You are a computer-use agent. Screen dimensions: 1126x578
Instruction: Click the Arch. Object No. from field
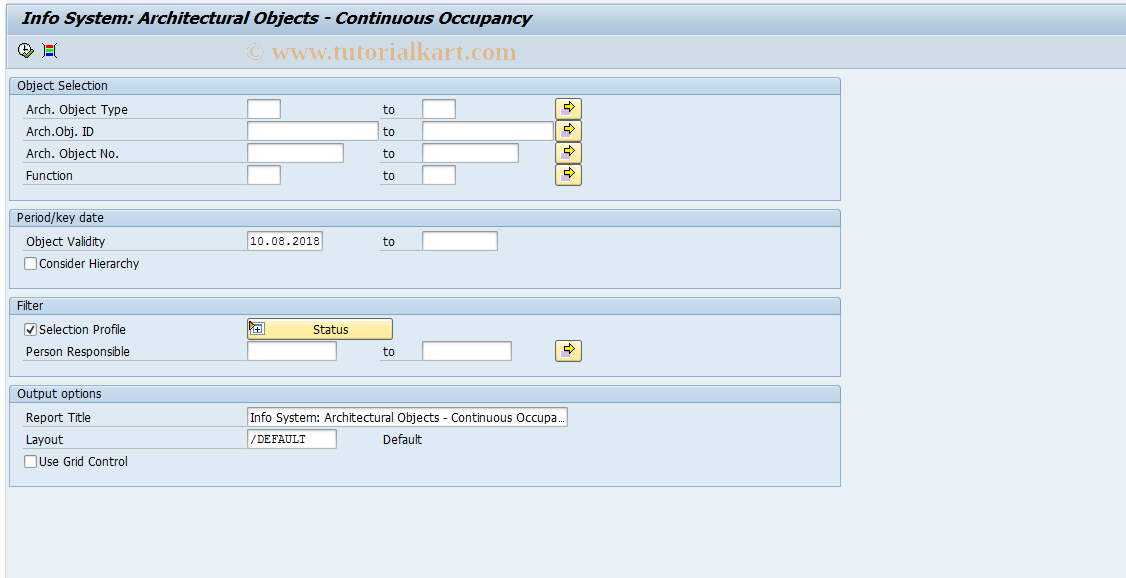click(x=295, y=153)
